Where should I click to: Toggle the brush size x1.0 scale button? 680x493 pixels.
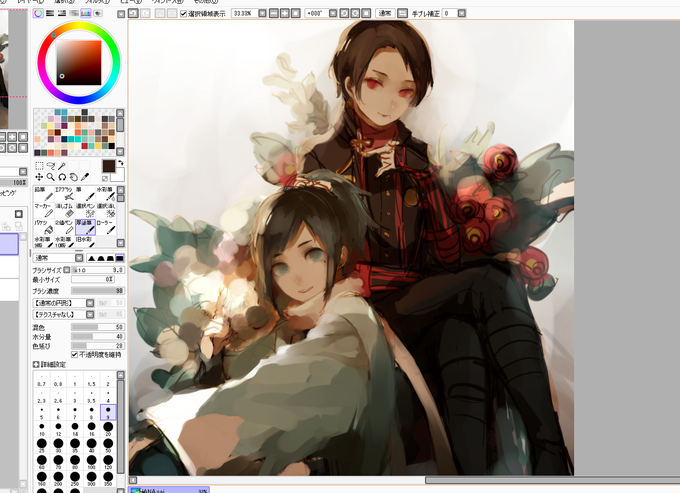[67, 270]
